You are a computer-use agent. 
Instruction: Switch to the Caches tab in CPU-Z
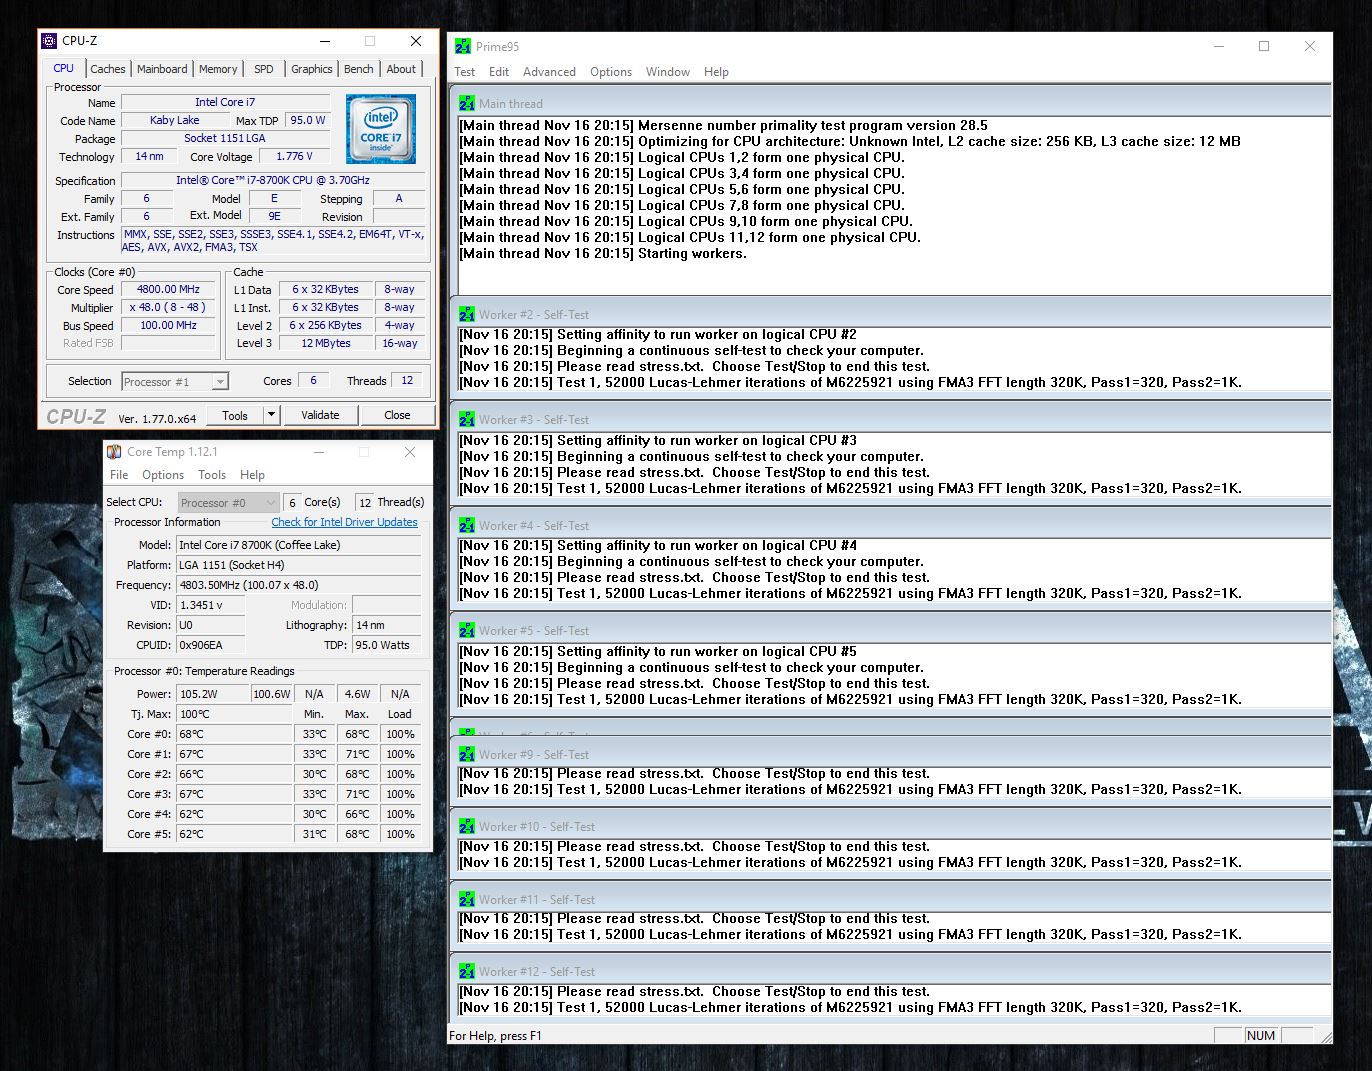(x=108, y=69)
